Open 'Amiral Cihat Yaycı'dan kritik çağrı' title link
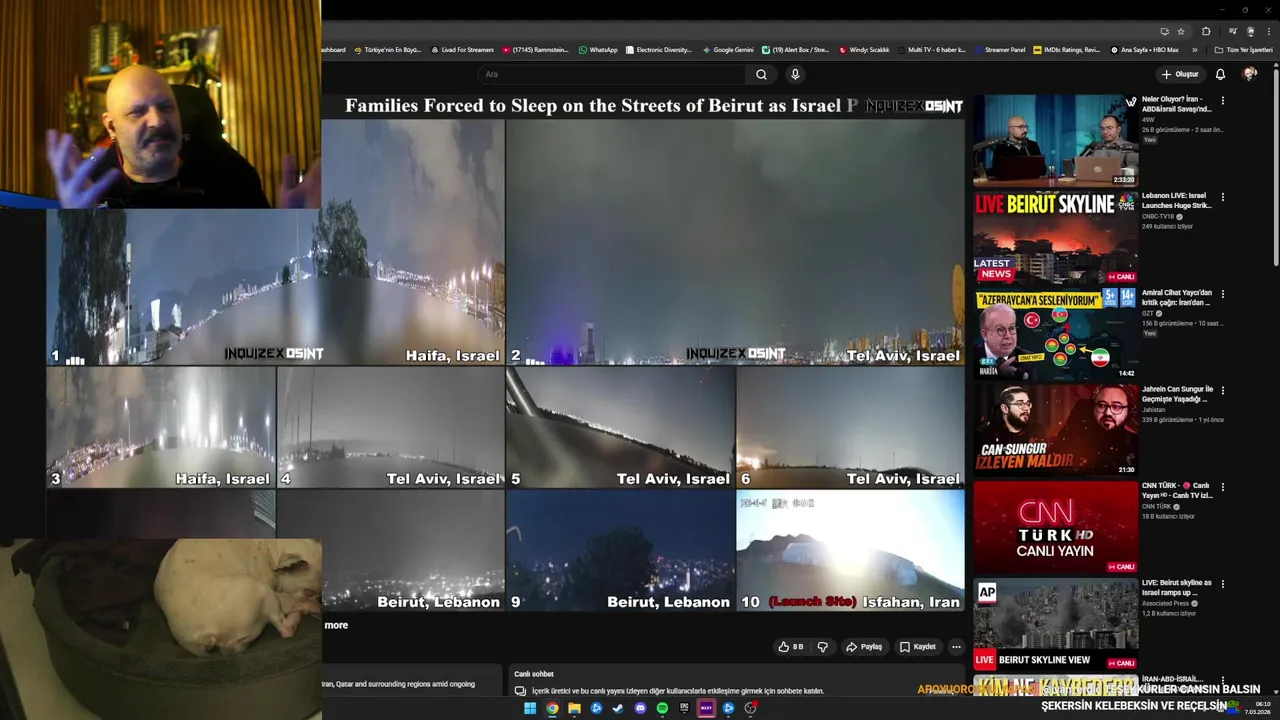The width and height of the screenshot is (1280, 720). (x=1177, y=297)
